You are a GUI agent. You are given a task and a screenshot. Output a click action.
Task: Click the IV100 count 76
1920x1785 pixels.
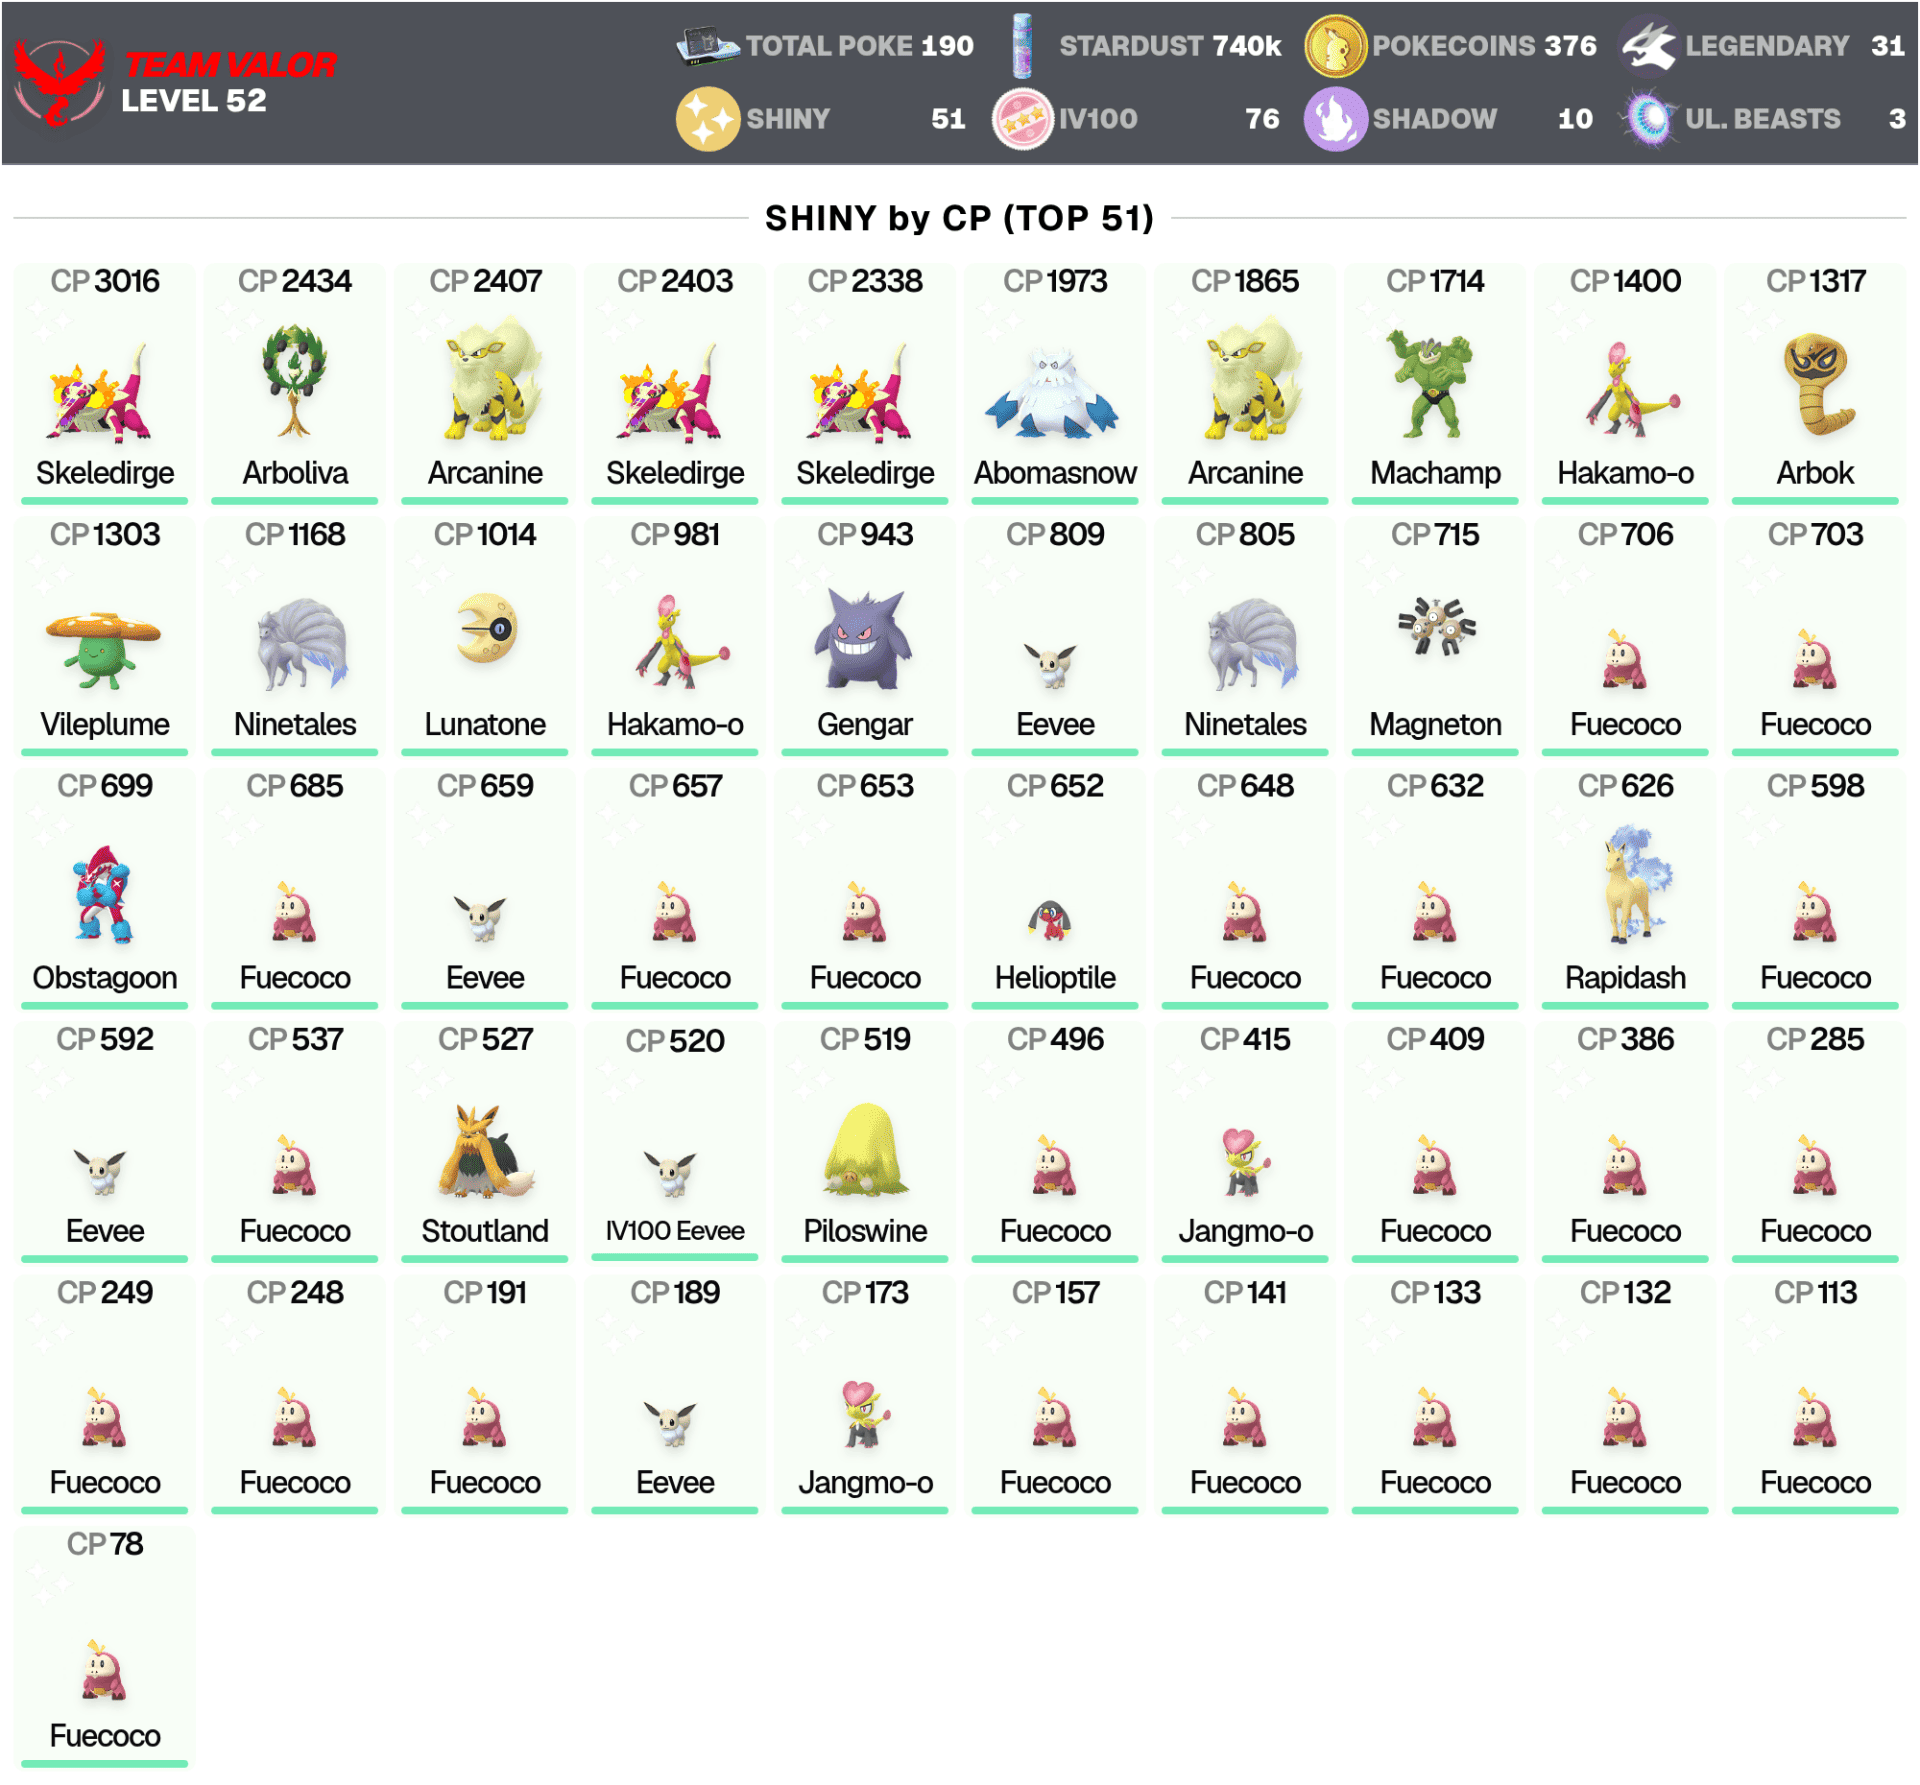[x=1262, y=119]
